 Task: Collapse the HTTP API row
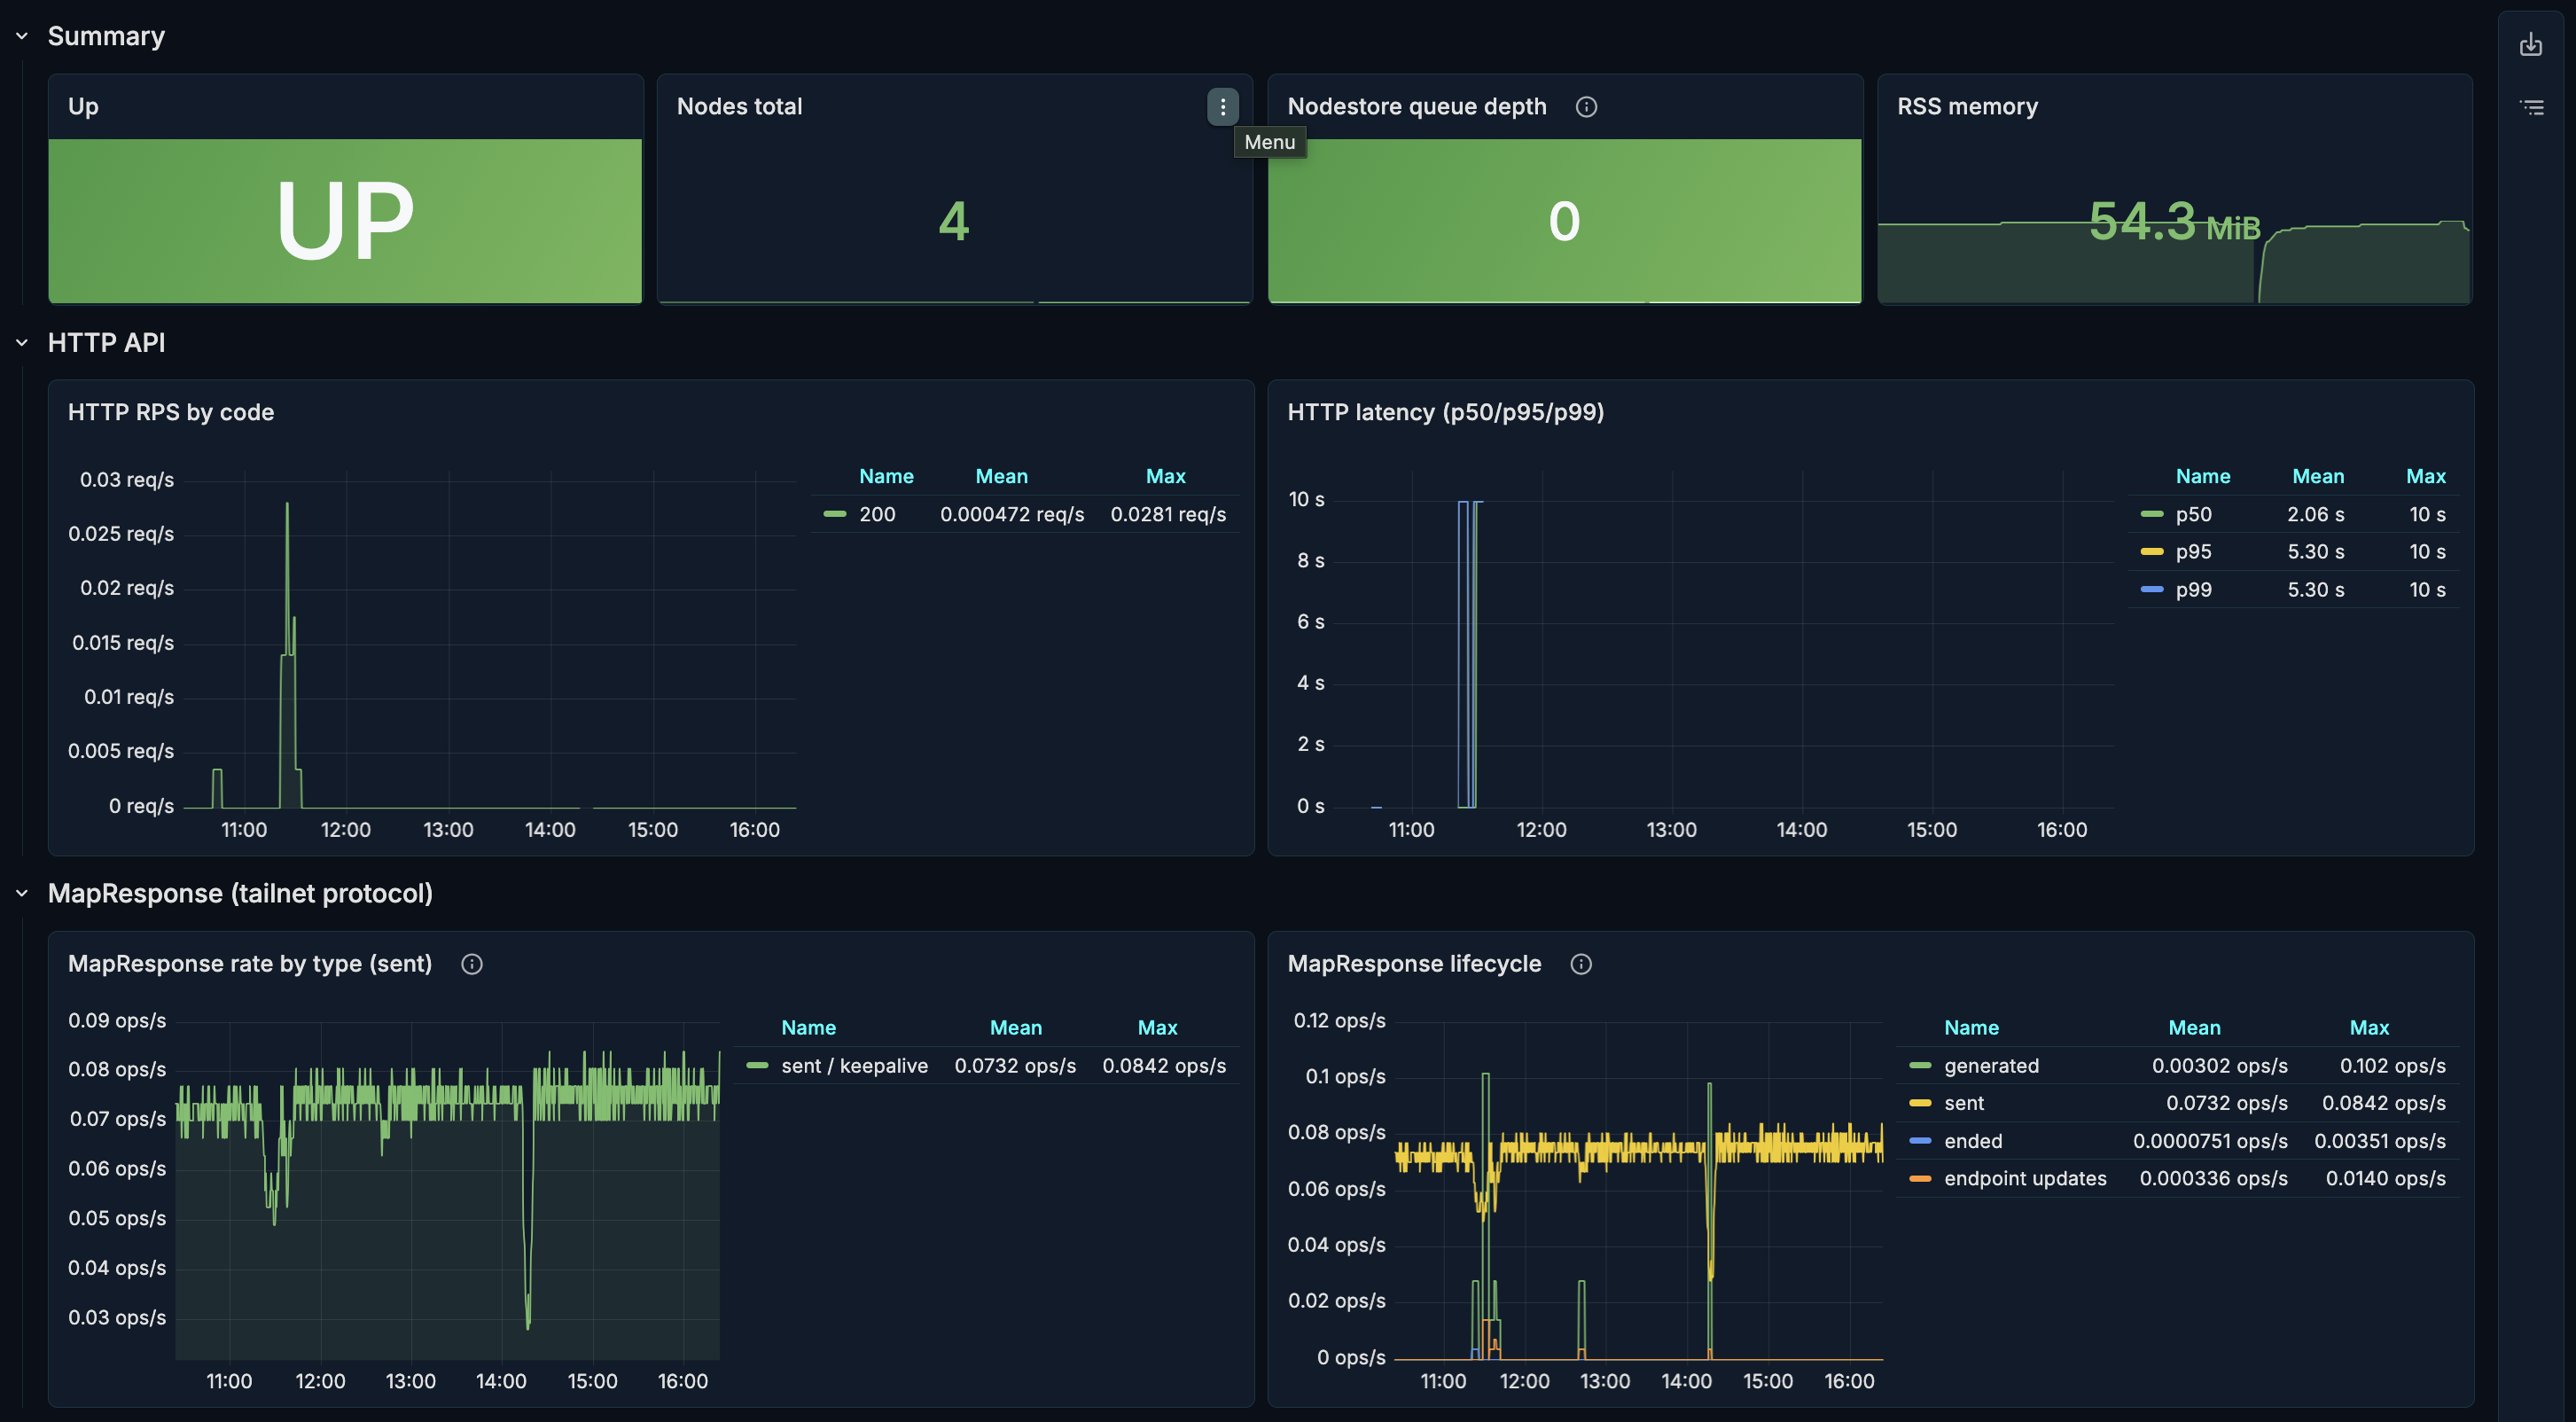[x=22, y=343]
